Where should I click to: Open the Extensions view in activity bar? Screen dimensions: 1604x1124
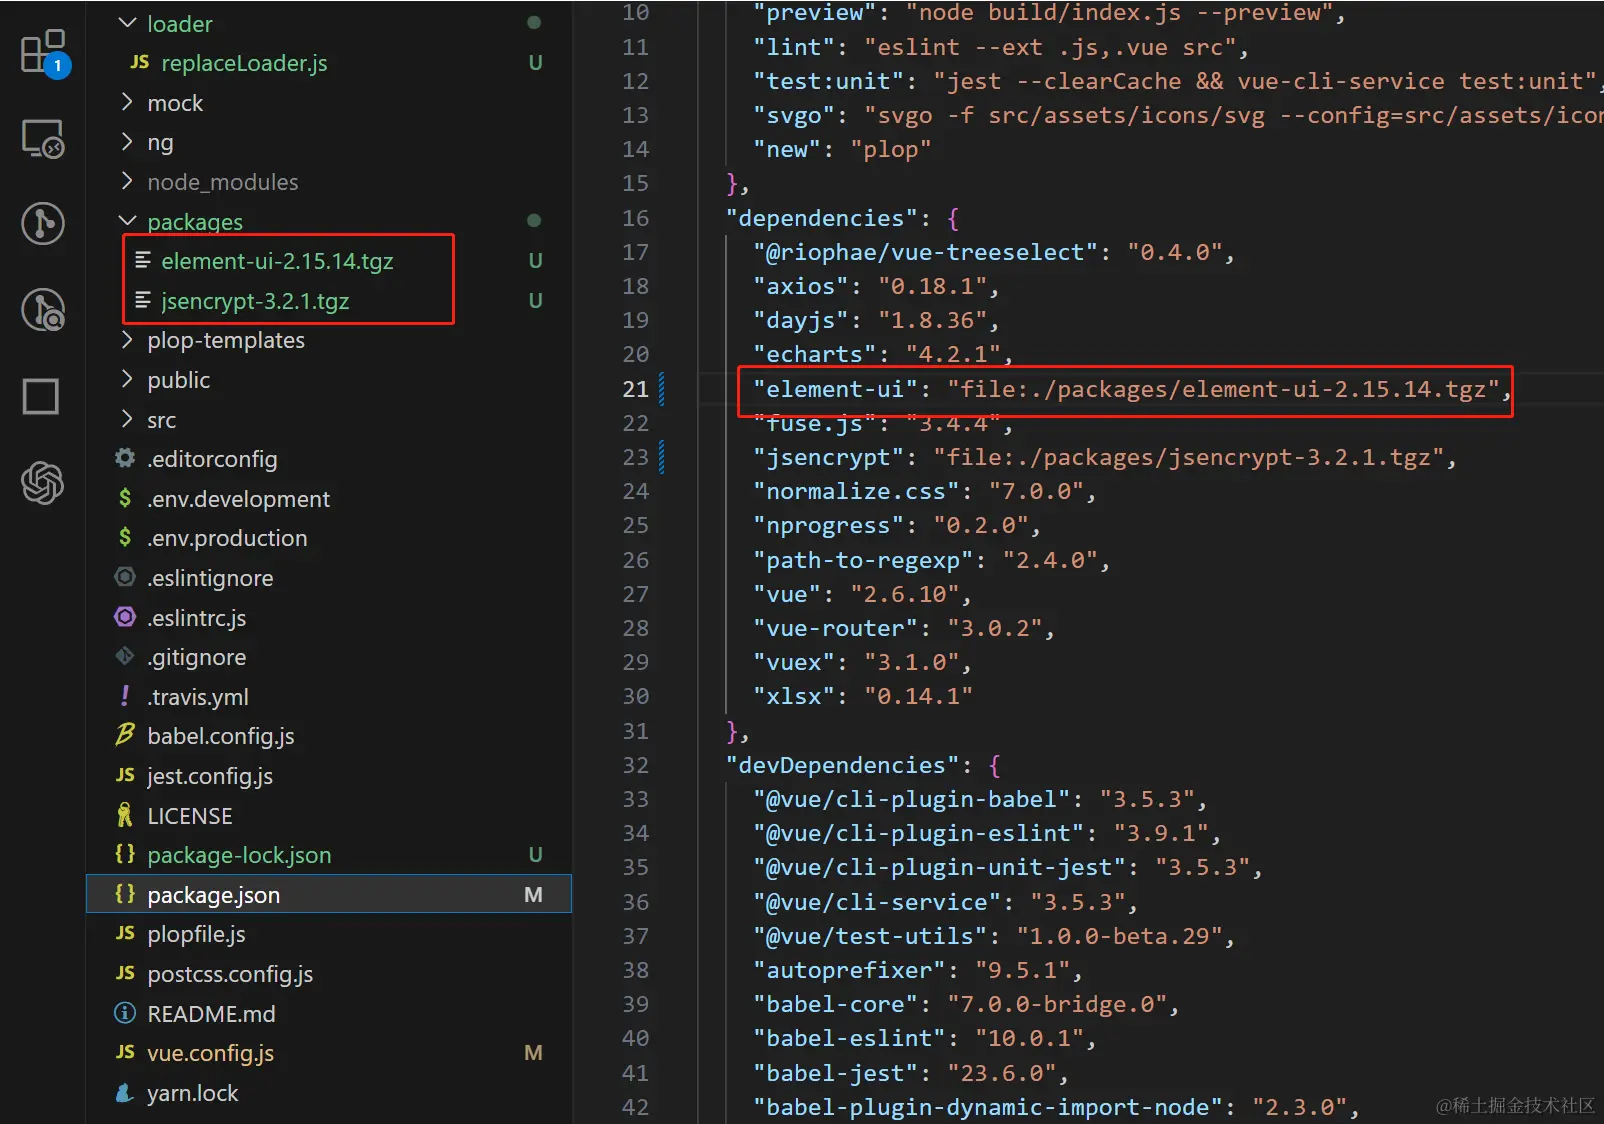tap(43, 52)
